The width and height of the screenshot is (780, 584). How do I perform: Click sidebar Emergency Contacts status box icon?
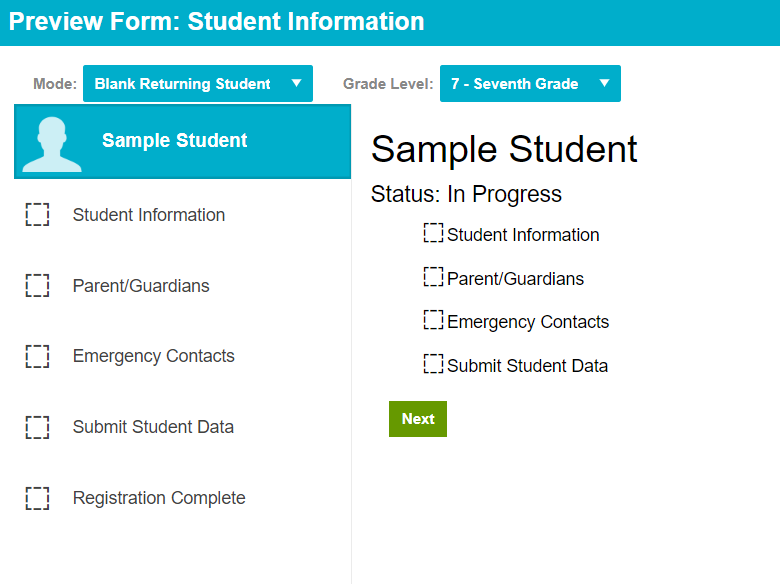coord(37,356)
